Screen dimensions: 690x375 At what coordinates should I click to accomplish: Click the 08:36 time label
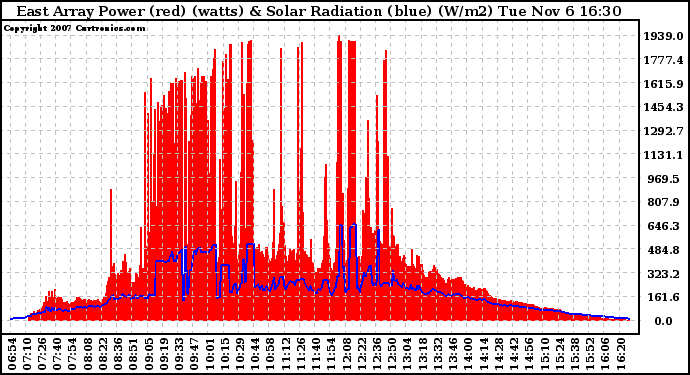118,354
